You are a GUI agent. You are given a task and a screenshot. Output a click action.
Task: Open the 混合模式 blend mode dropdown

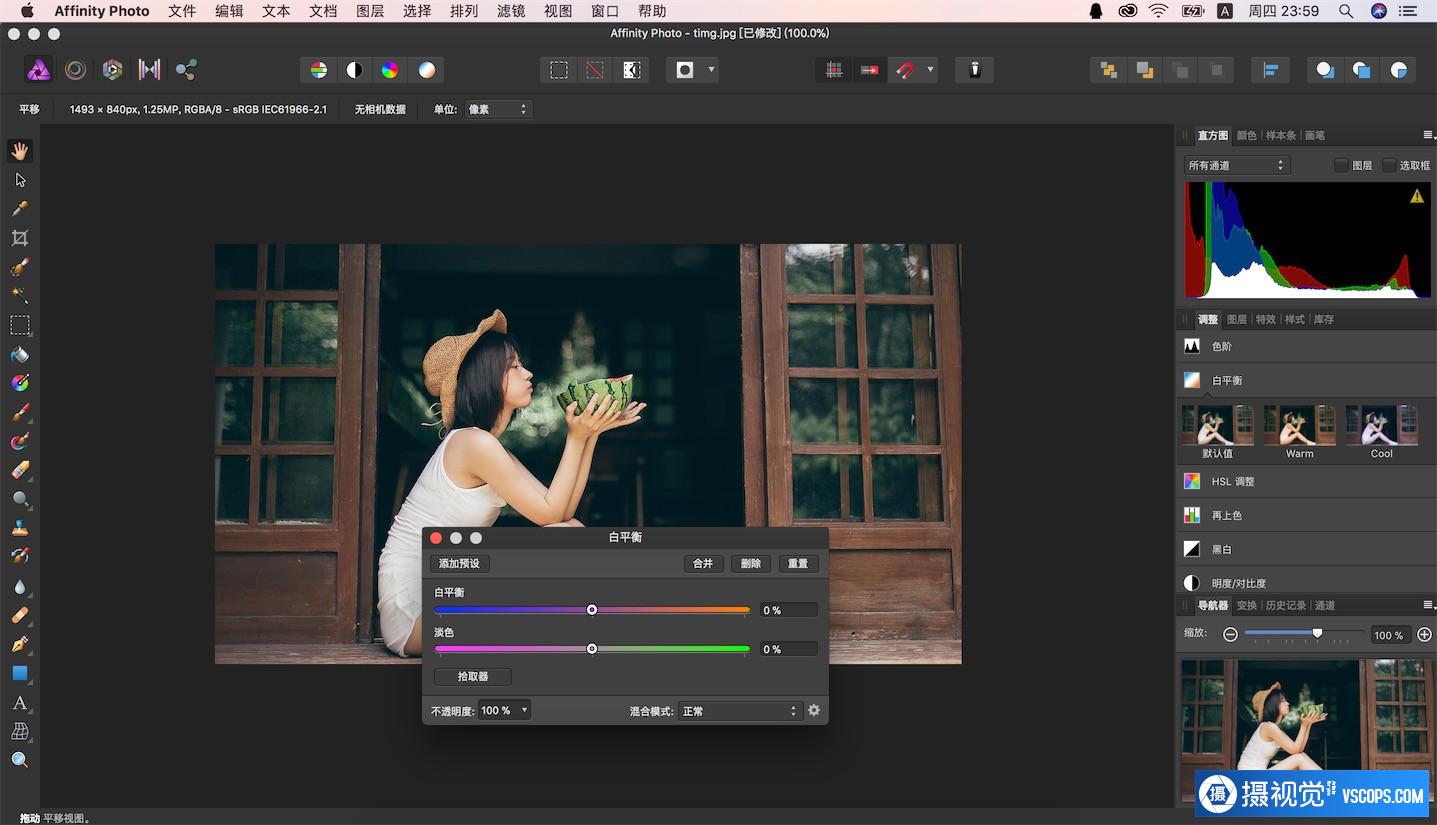[740, 711]
